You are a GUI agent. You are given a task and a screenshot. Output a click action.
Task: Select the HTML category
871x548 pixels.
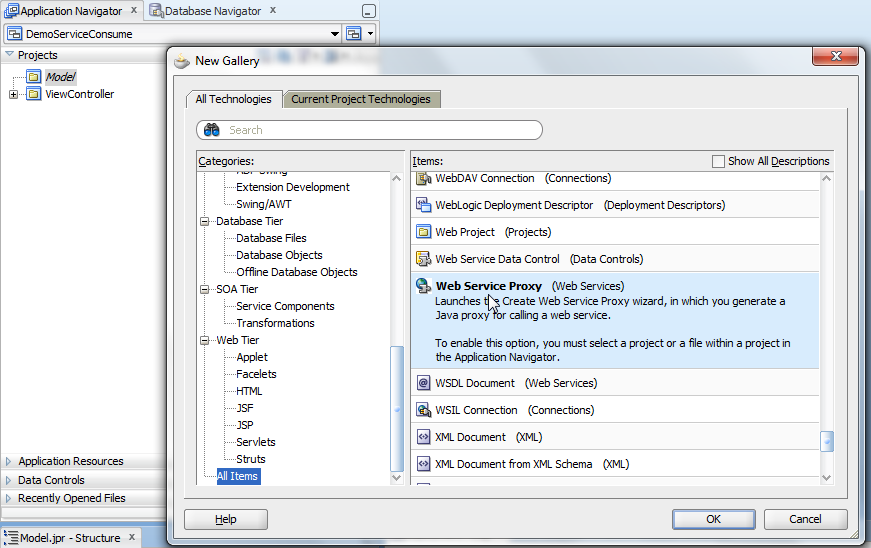[249, 391]
